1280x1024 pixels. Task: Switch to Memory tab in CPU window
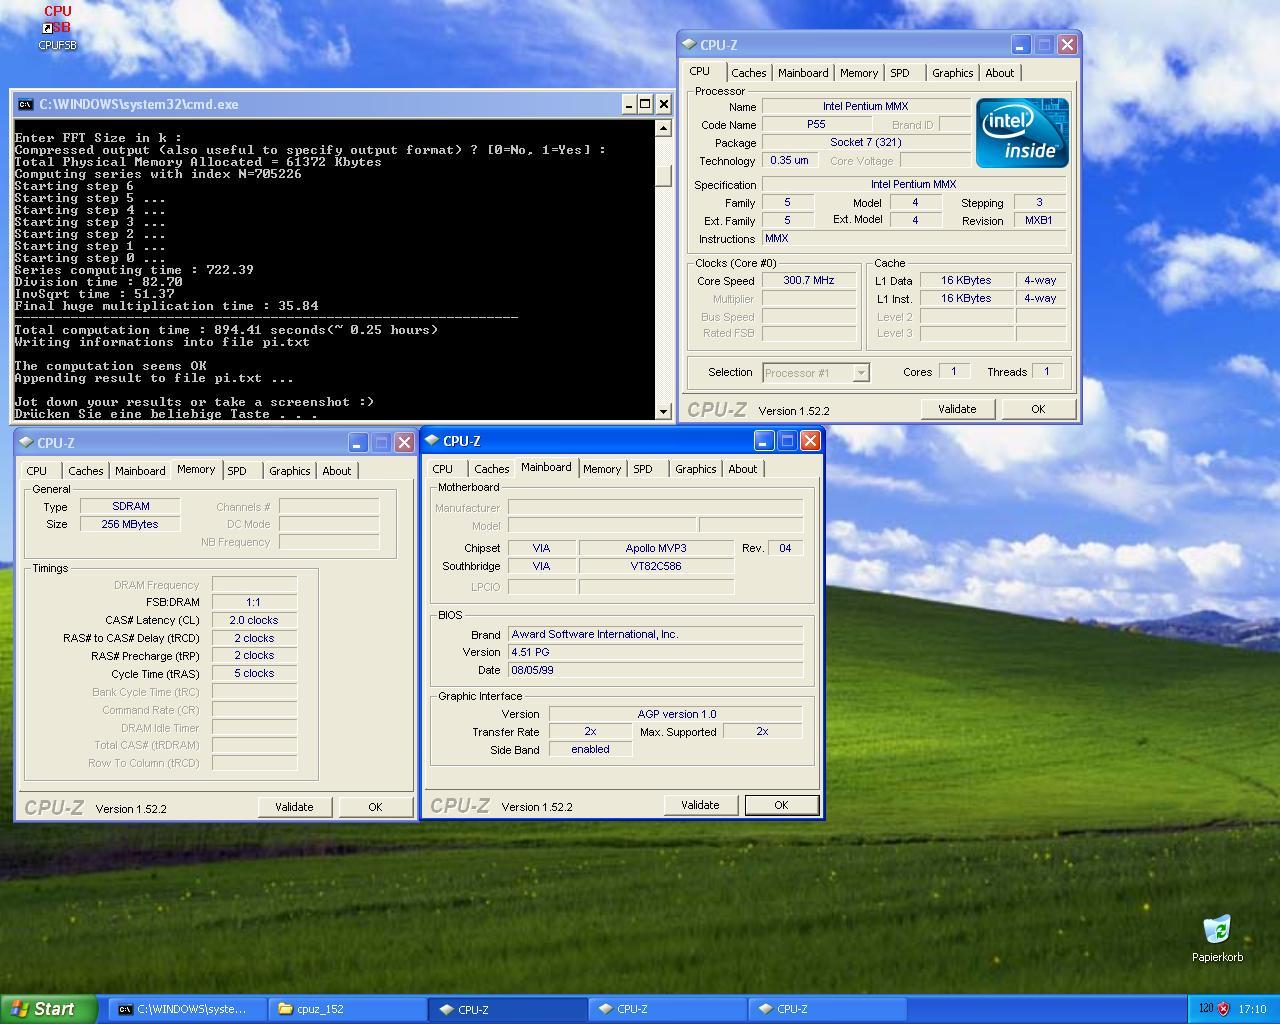[858, 73]
